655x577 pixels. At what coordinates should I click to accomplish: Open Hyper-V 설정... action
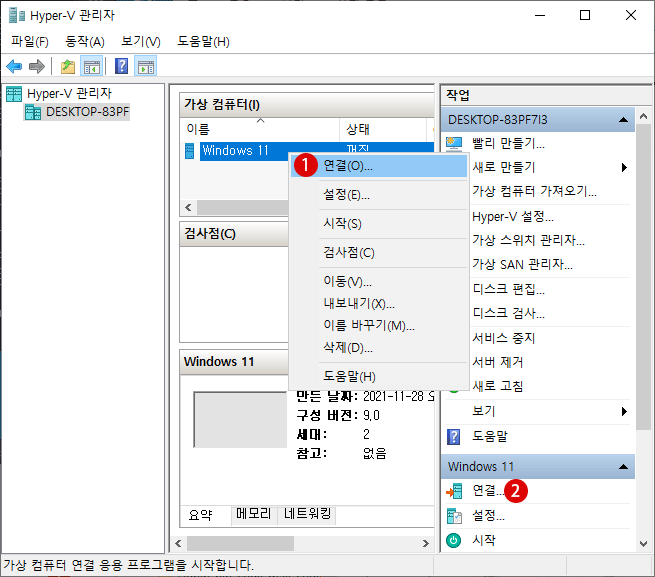[513, 217]
